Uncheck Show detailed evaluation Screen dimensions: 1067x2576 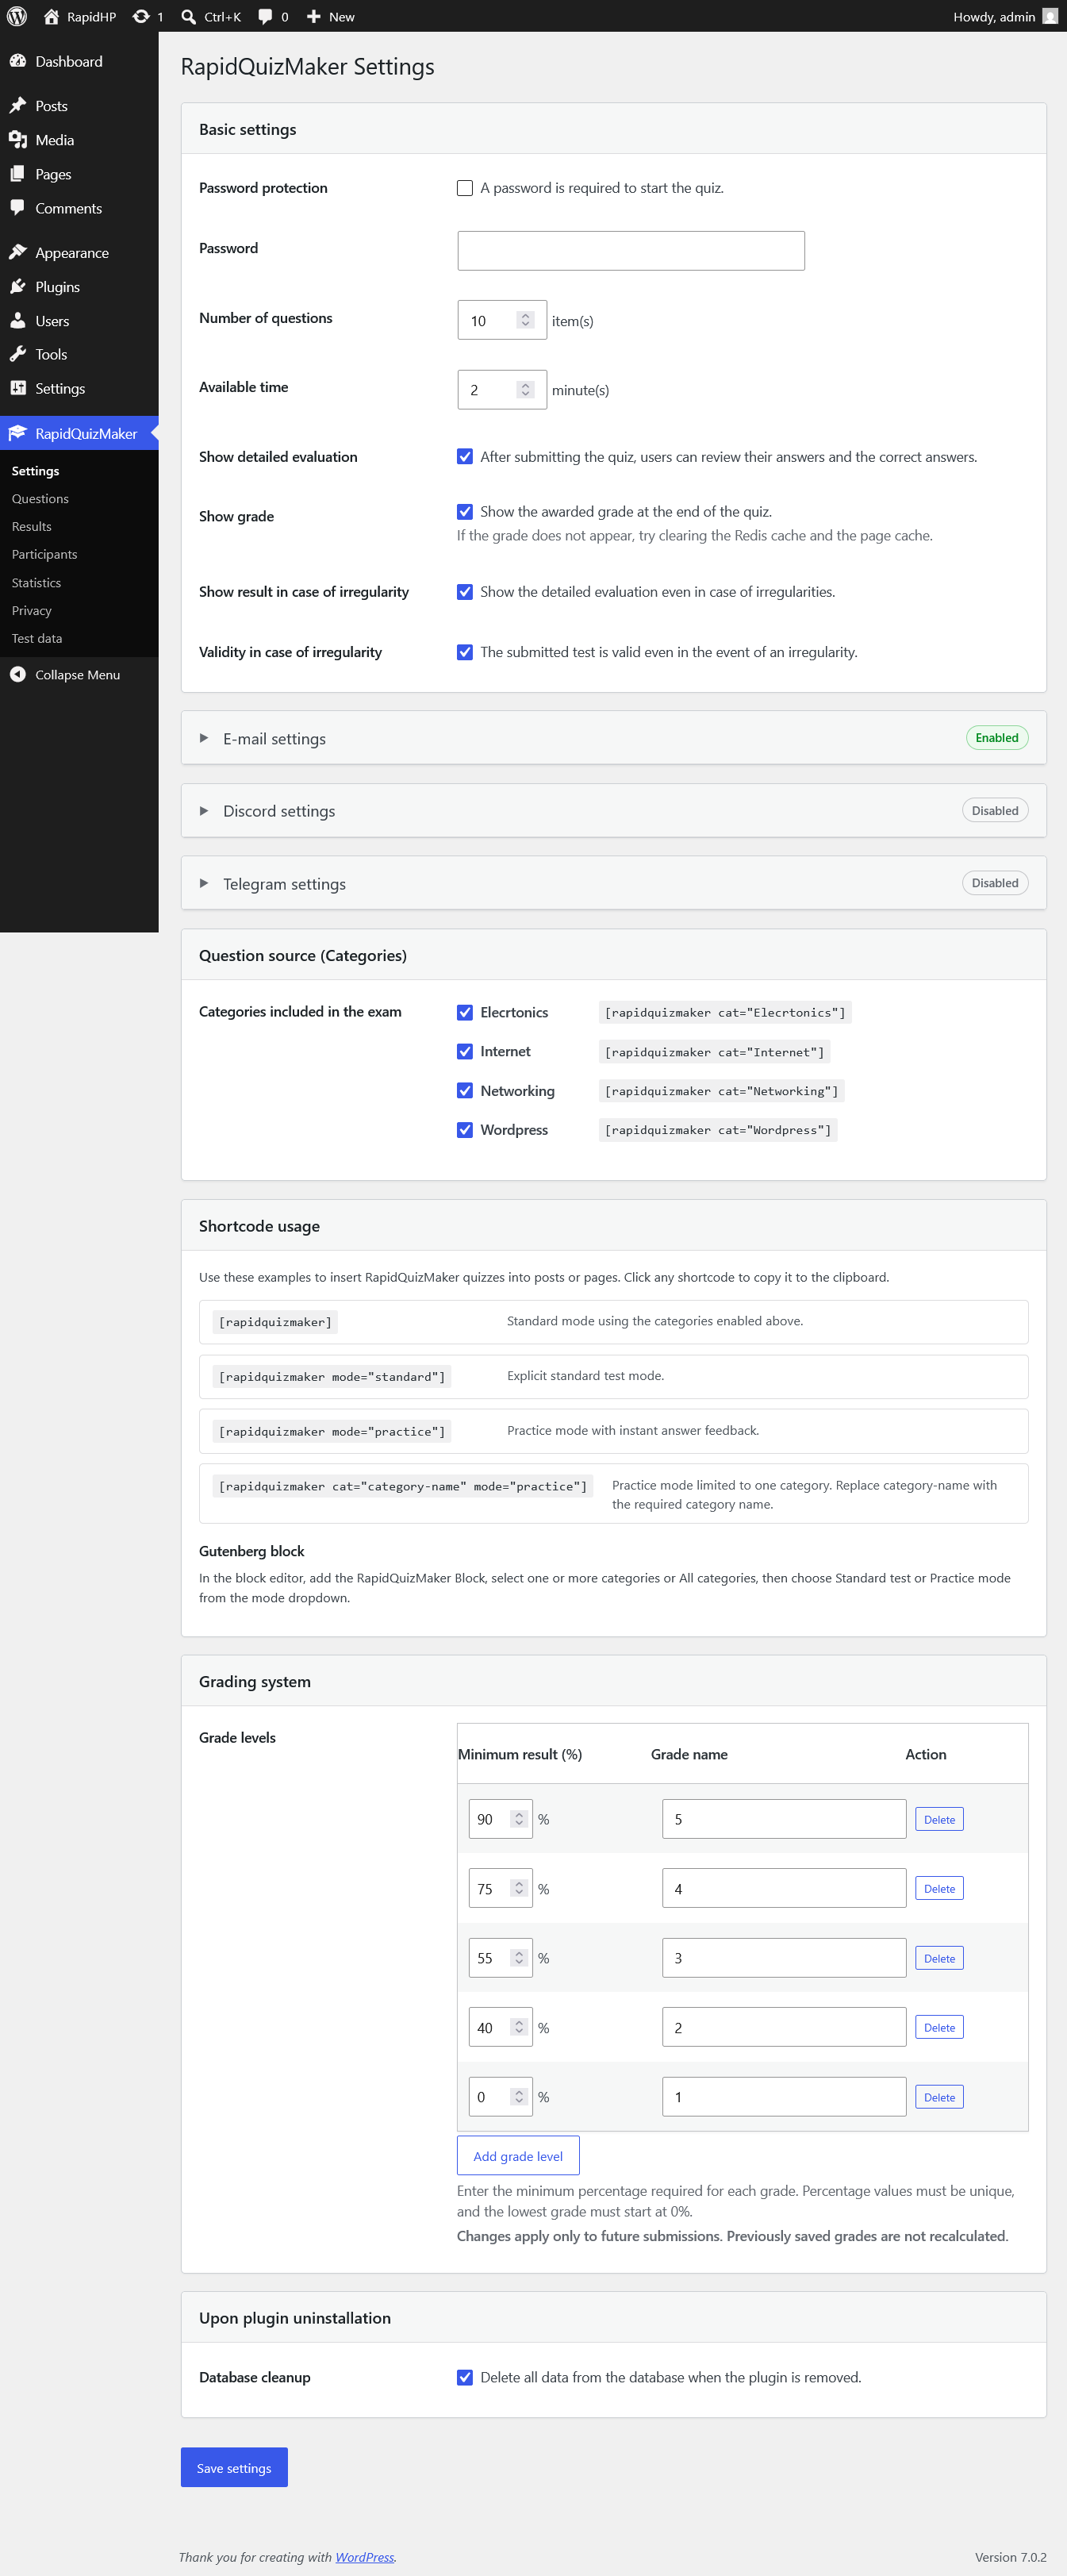pos(465,456)
